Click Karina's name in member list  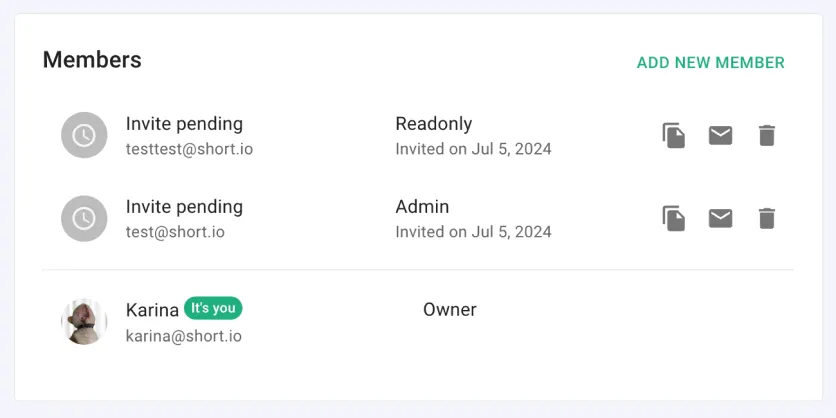coord(152,310)
